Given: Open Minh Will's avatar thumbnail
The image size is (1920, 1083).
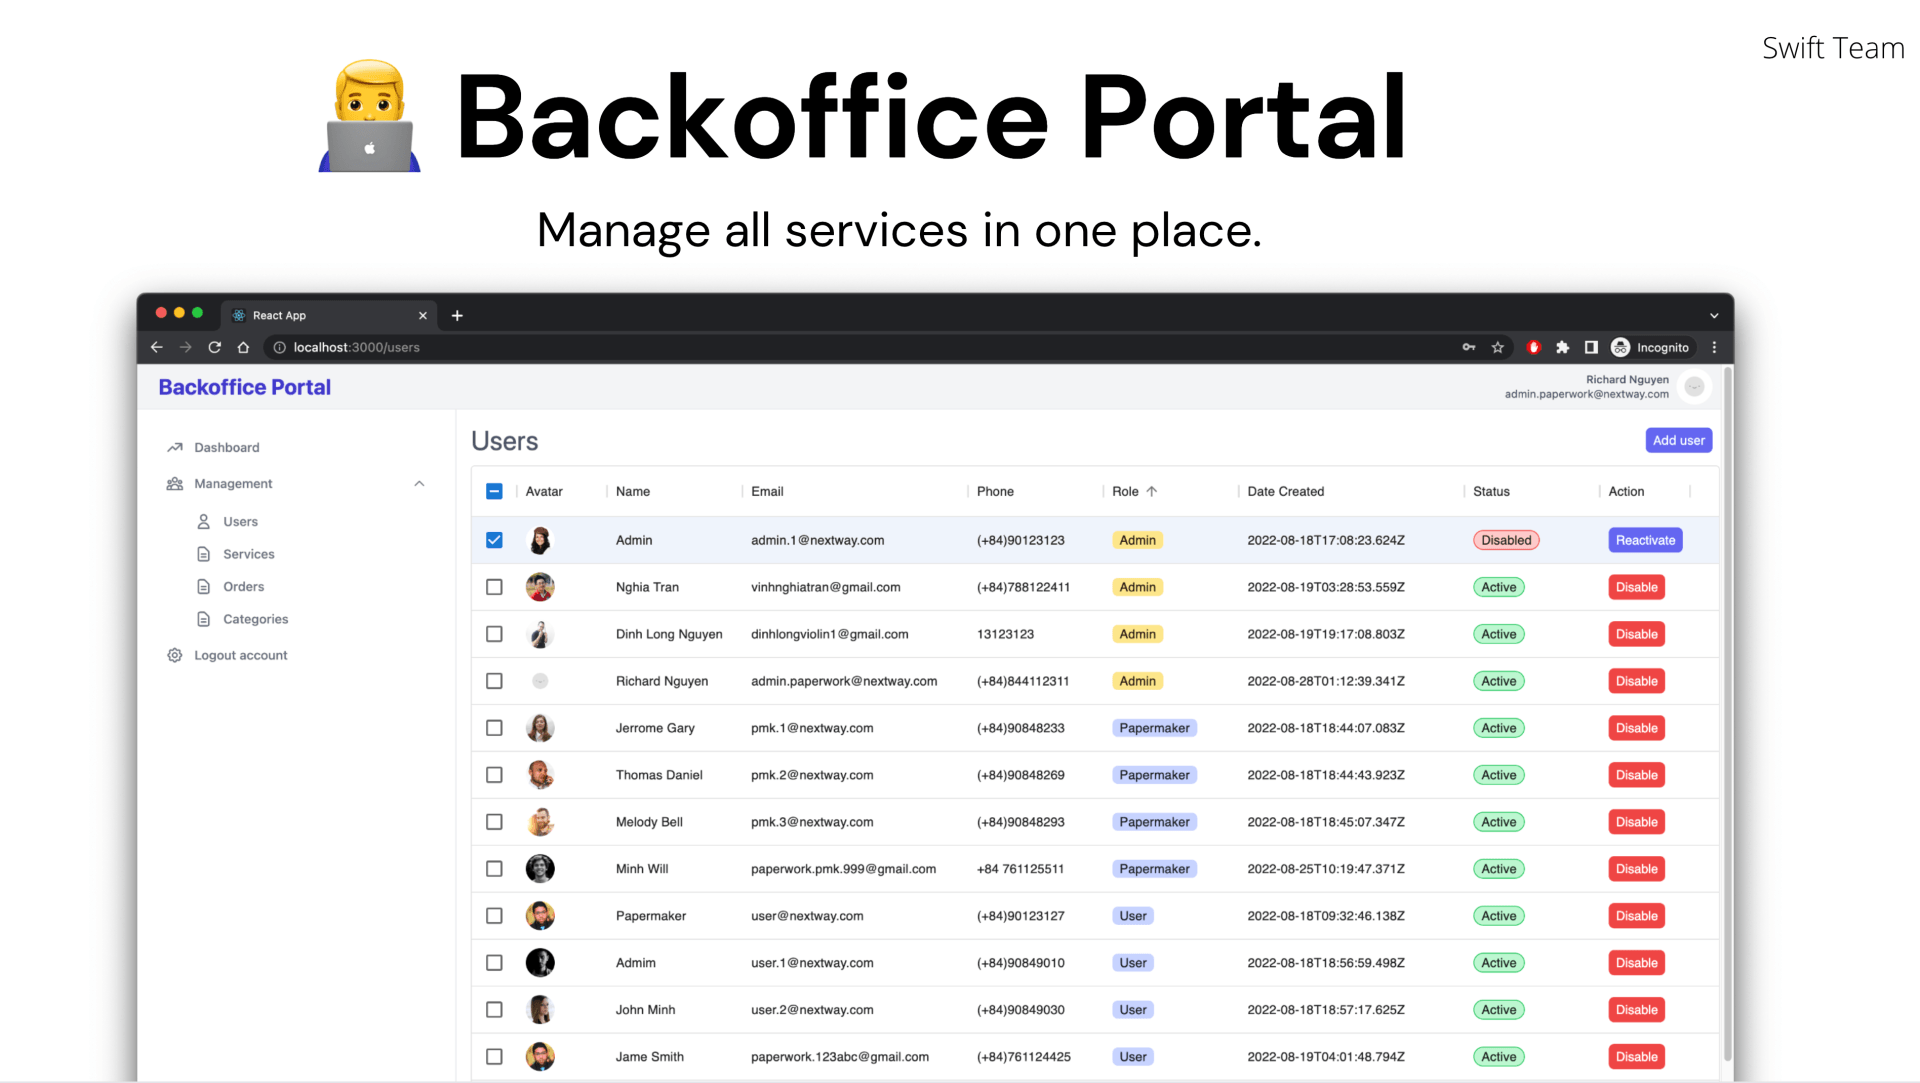Looking at the screenshot, I should [540, 869].
